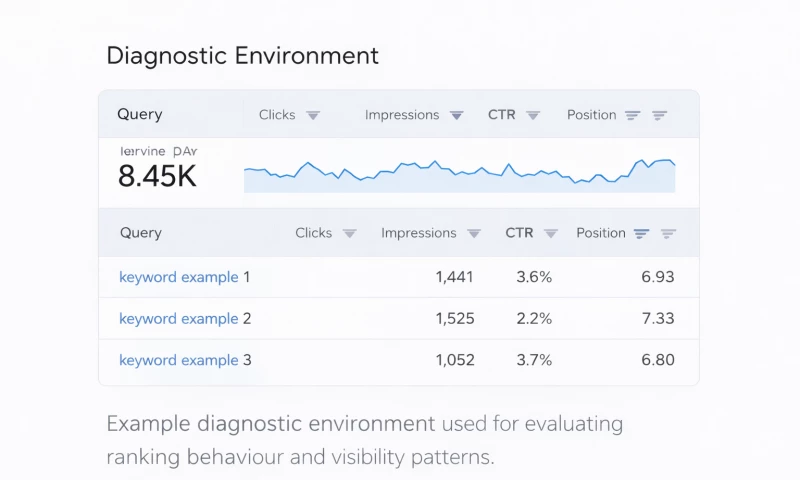The height and width of the screenshot is (480, 800).
Task: Click the blue trend line chart
Action: coord(459,172)
